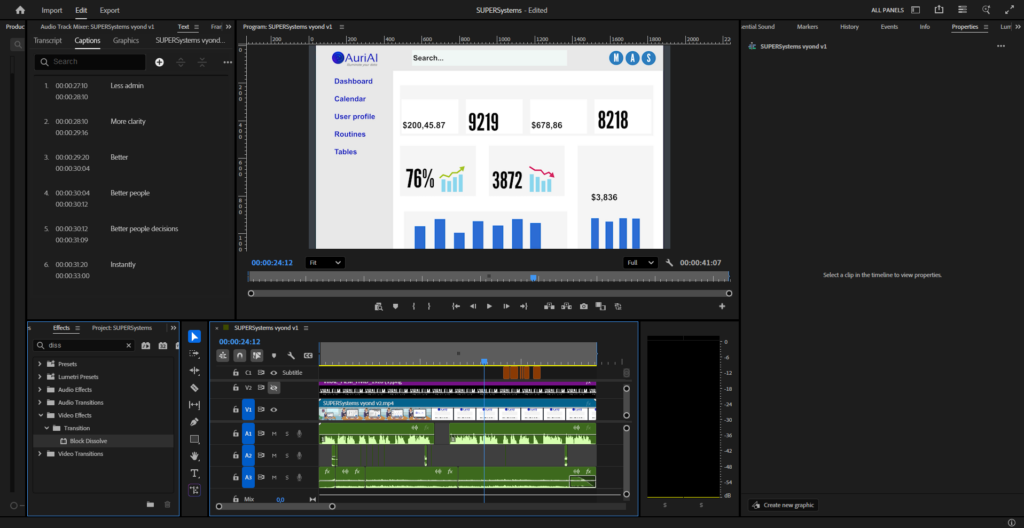Image resolution: width=1024 pixels, height=528 pixels.
Task: Expand the Video Transitions folder
Action: 40,454
